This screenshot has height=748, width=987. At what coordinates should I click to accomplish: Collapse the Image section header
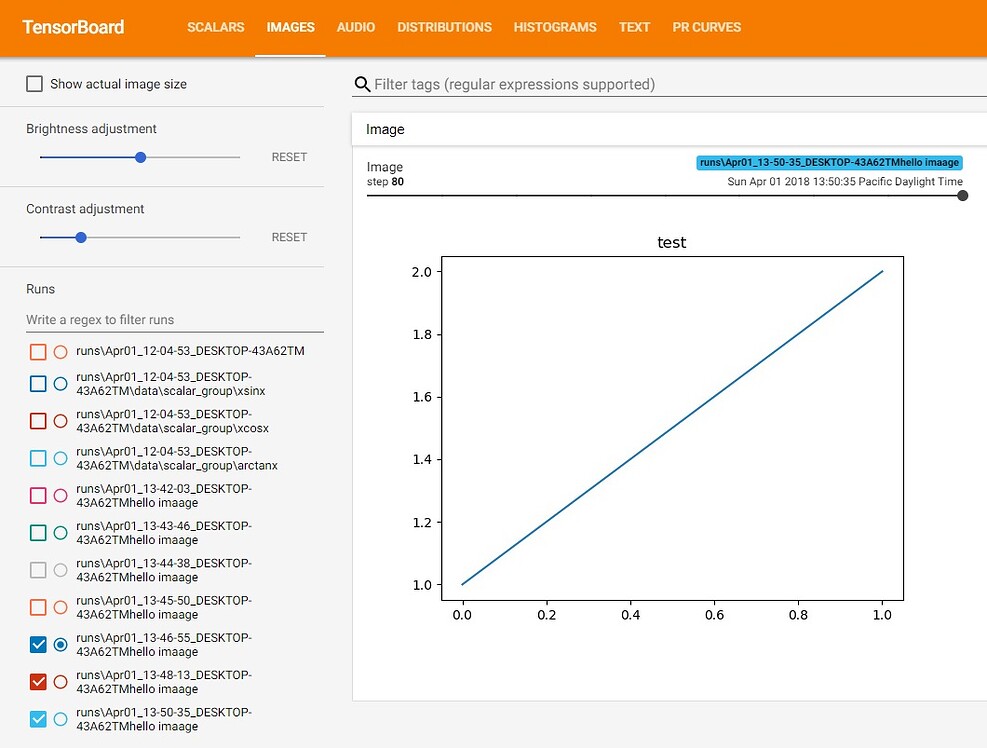coord(385,129)
